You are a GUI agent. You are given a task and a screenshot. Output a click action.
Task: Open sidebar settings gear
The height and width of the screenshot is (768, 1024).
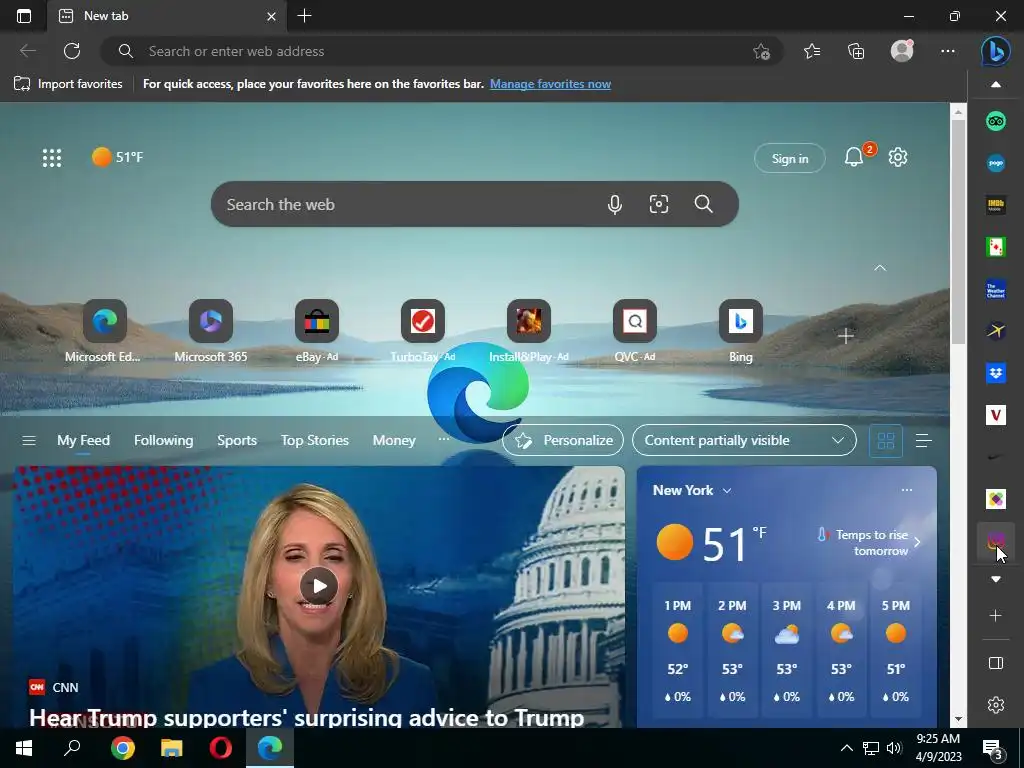click(x=995, y=705)
